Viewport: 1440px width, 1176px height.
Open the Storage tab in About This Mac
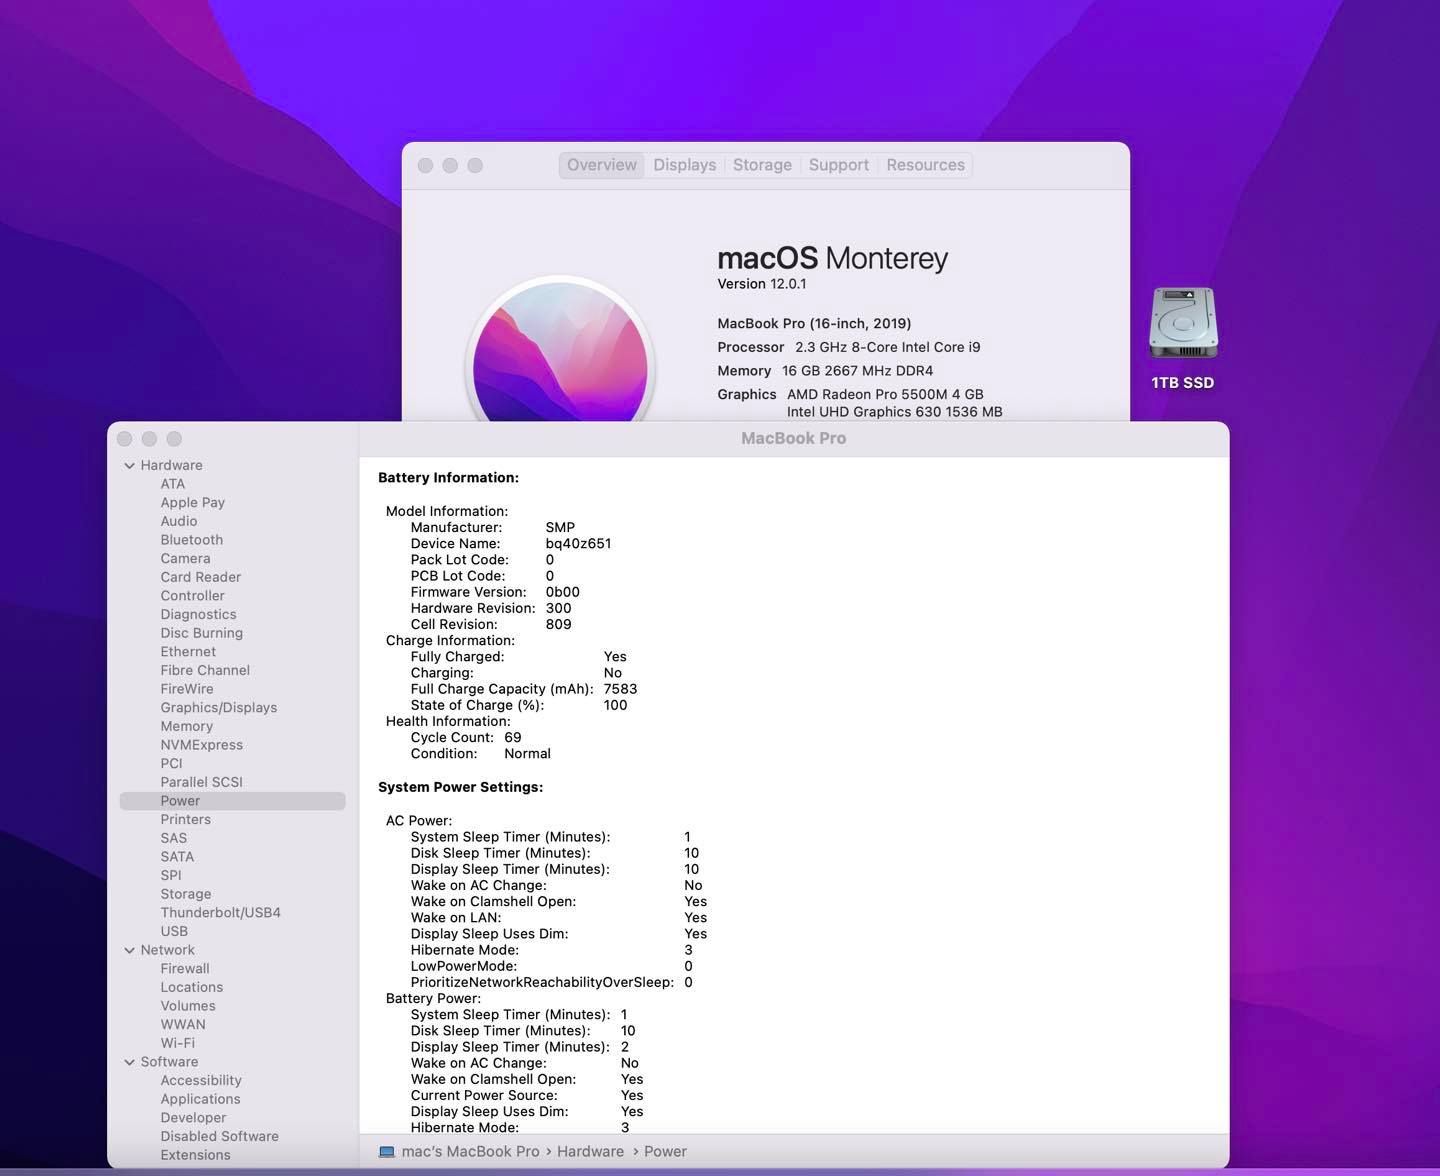point(762,165)
